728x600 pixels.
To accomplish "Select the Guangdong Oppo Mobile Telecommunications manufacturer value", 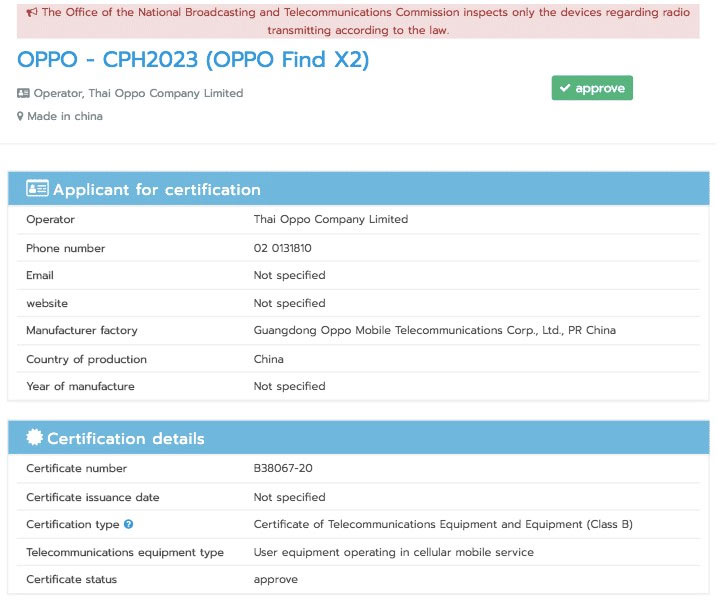I will click(435, 330).
